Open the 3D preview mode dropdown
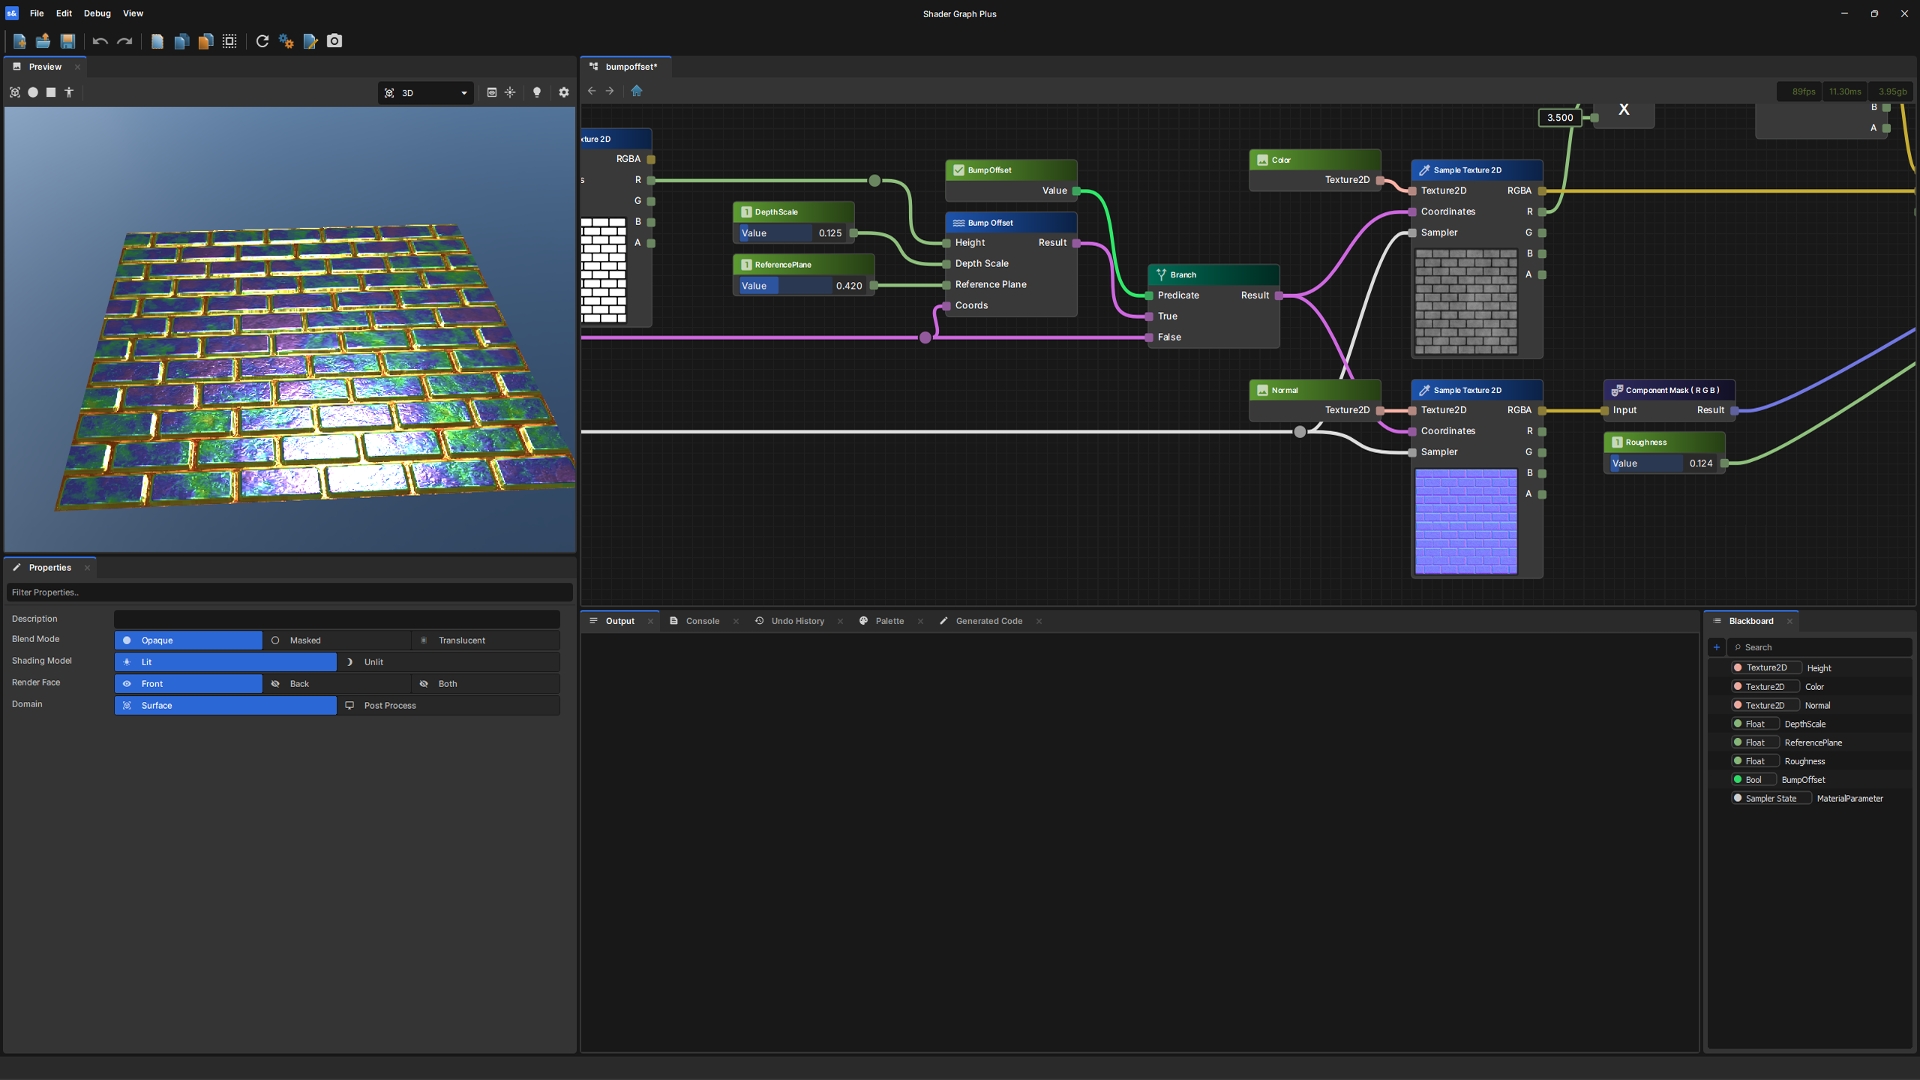 (x=426, y=93)
